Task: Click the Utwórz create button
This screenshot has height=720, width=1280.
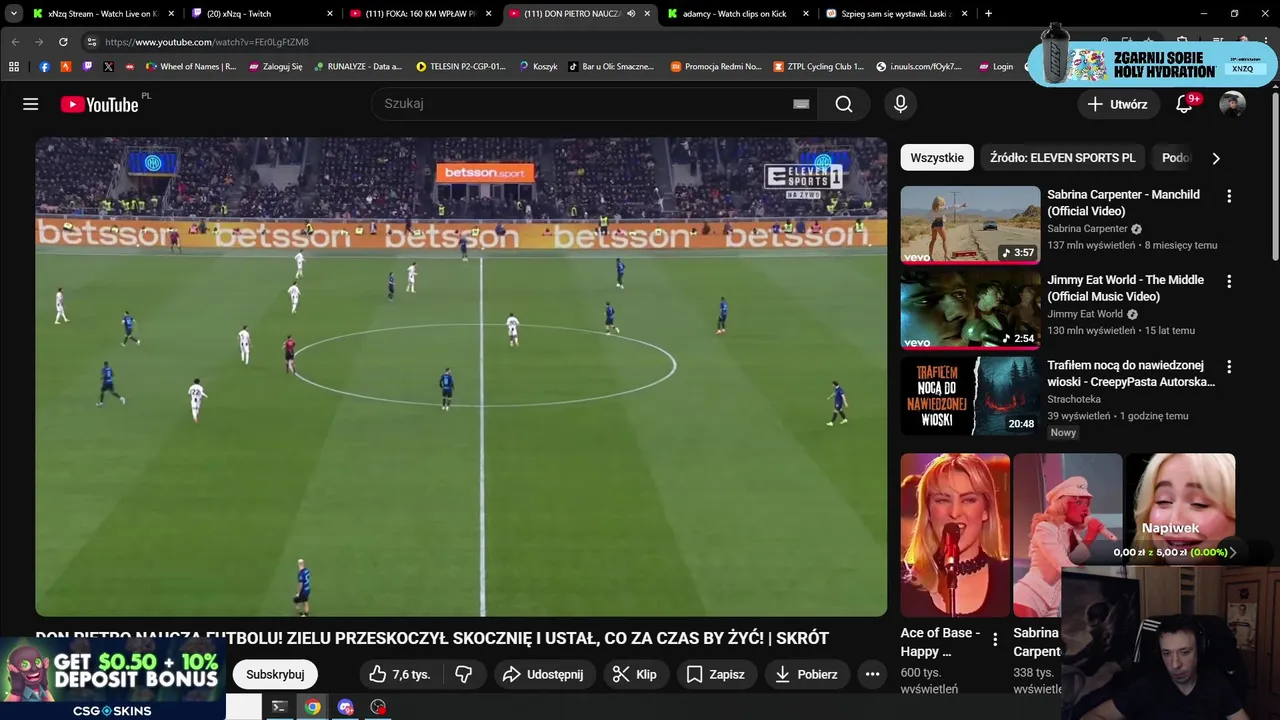Action: [x=1118, y=104]
